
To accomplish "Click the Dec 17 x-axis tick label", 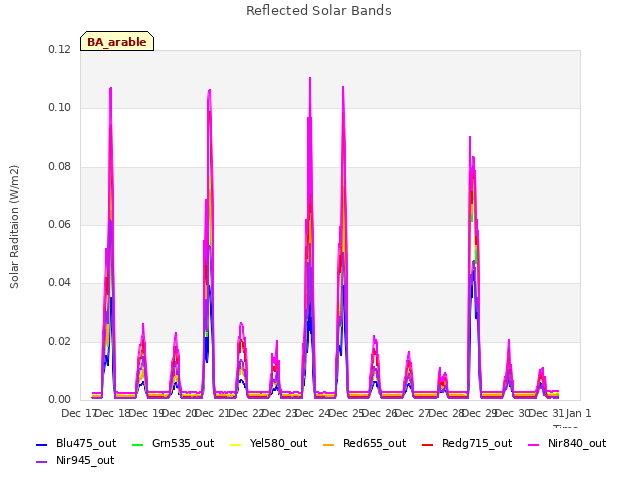I will (x=78, y=413).
